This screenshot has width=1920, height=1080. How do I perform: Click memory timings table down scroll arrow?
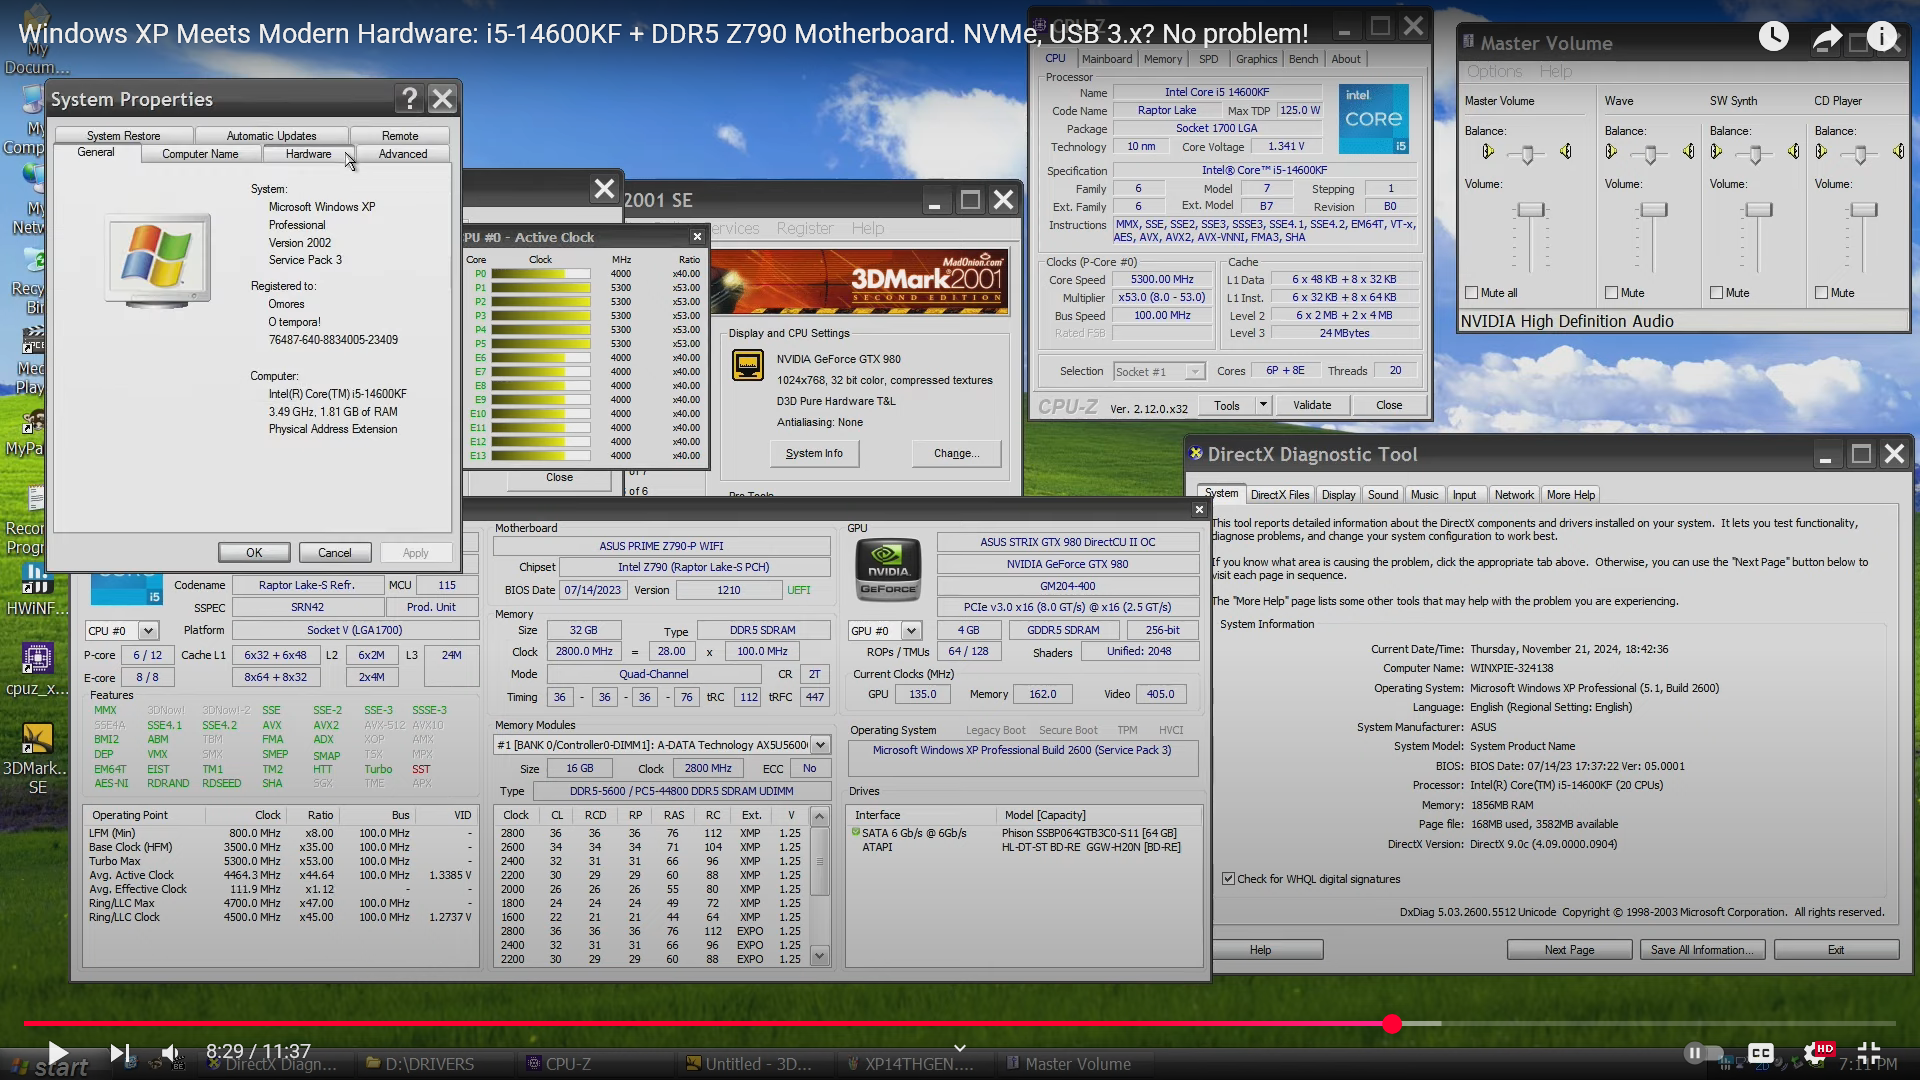coord(819,957)
